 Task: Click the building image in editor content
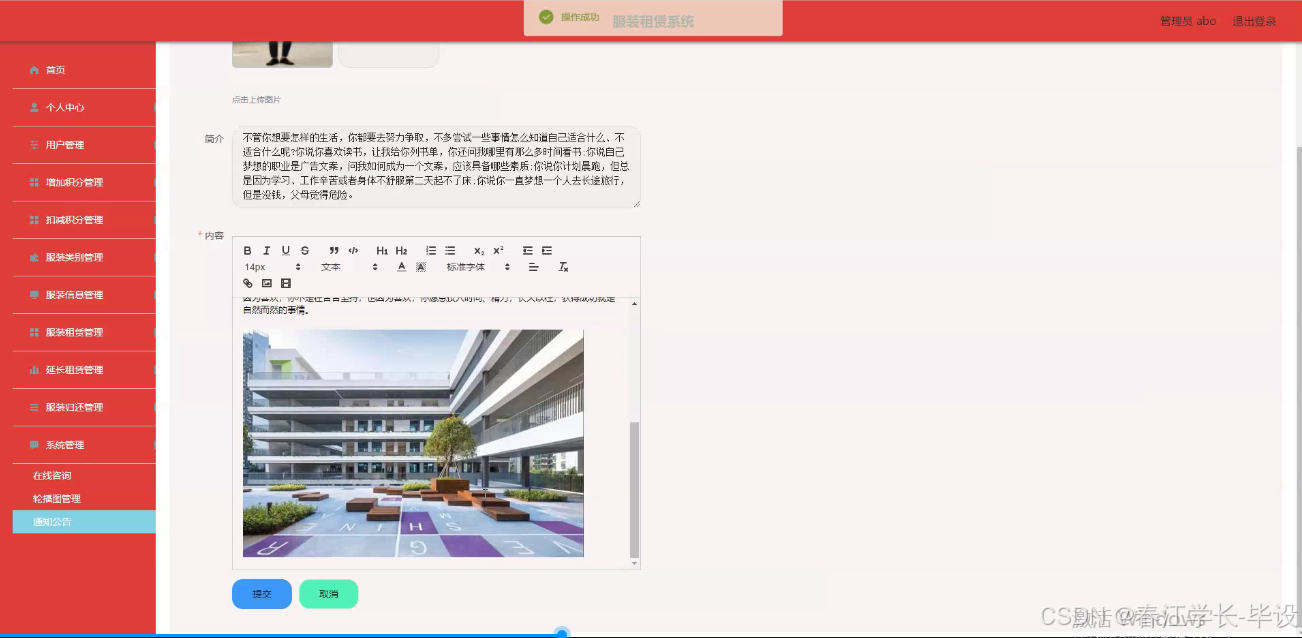tap(413, 443)
